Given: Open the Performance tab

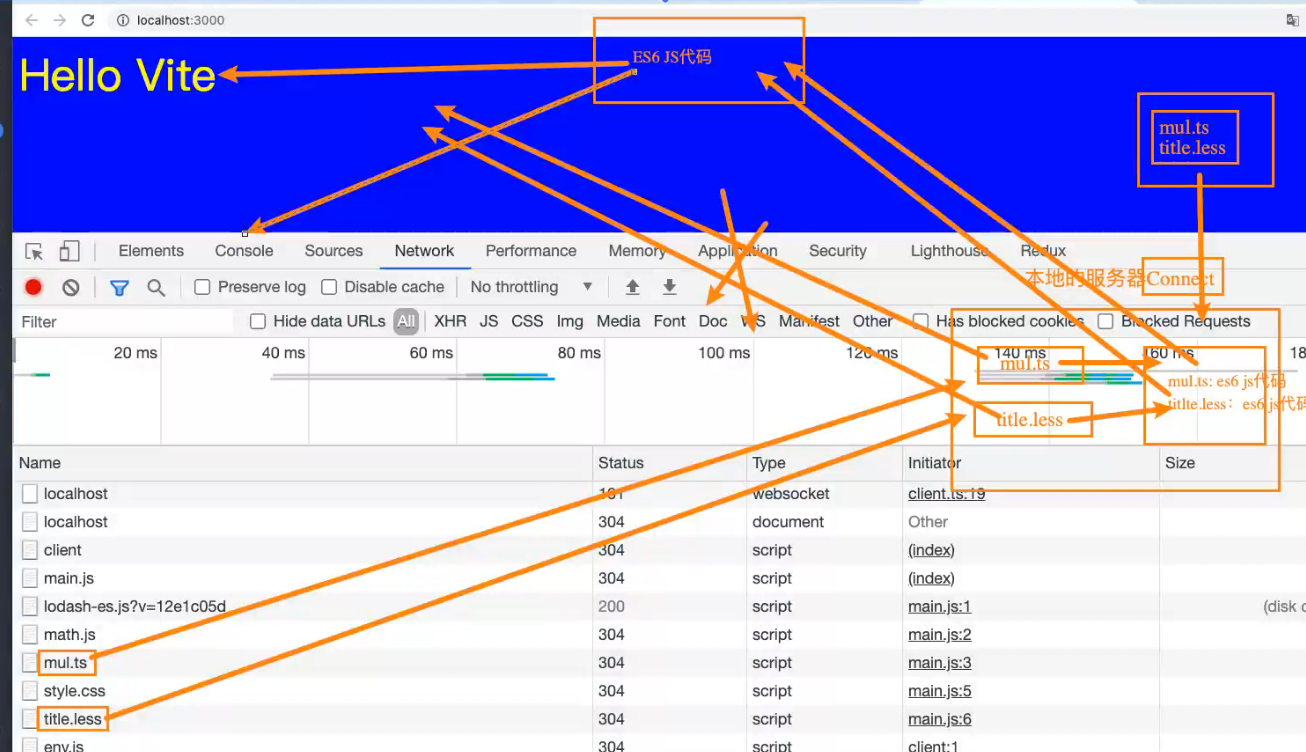Looking at the screenshot, I should [x=531, y=251].
